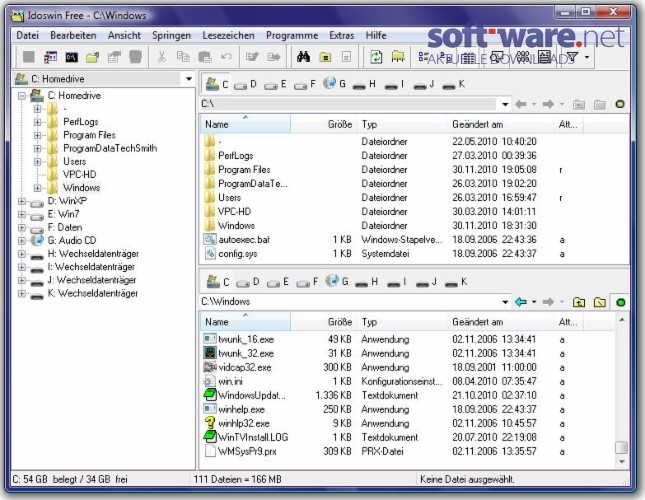
Task: Open the C: Homedrive drive dropdown
Action: pos(188,79)
